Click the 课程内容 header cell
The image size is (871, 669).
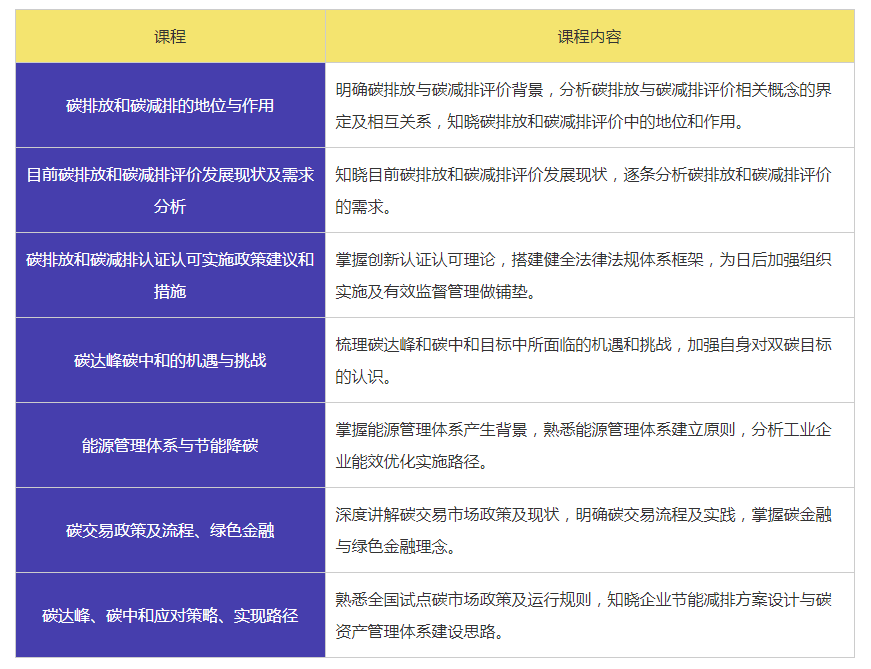[x=594, y=35]
